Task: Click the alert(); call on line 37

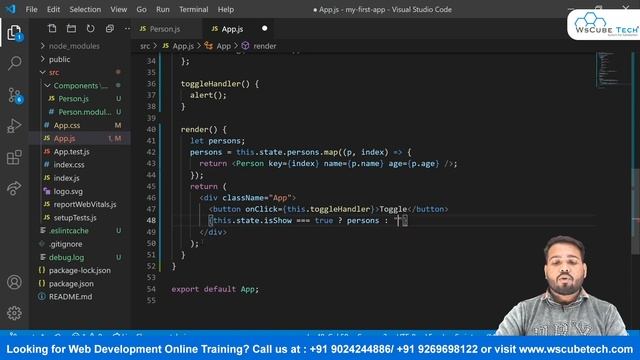Action: (208, 95)
